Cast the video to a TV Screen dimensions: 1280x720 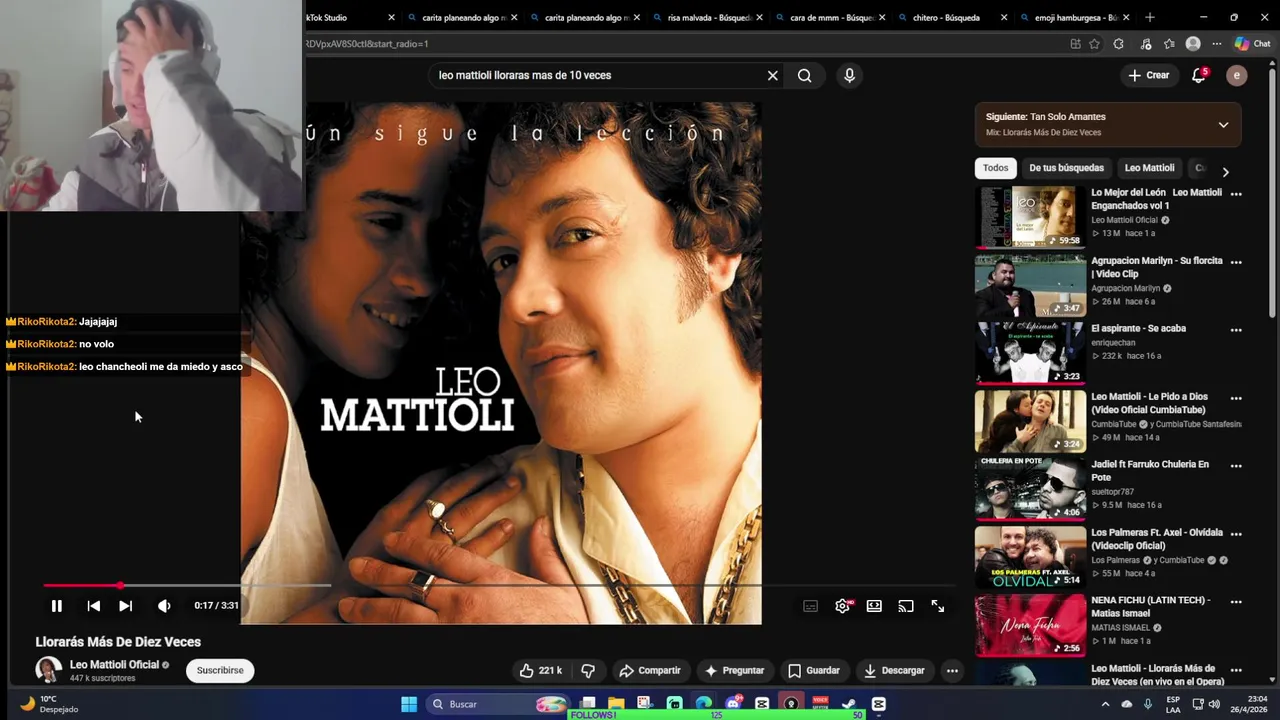[906, 606]
